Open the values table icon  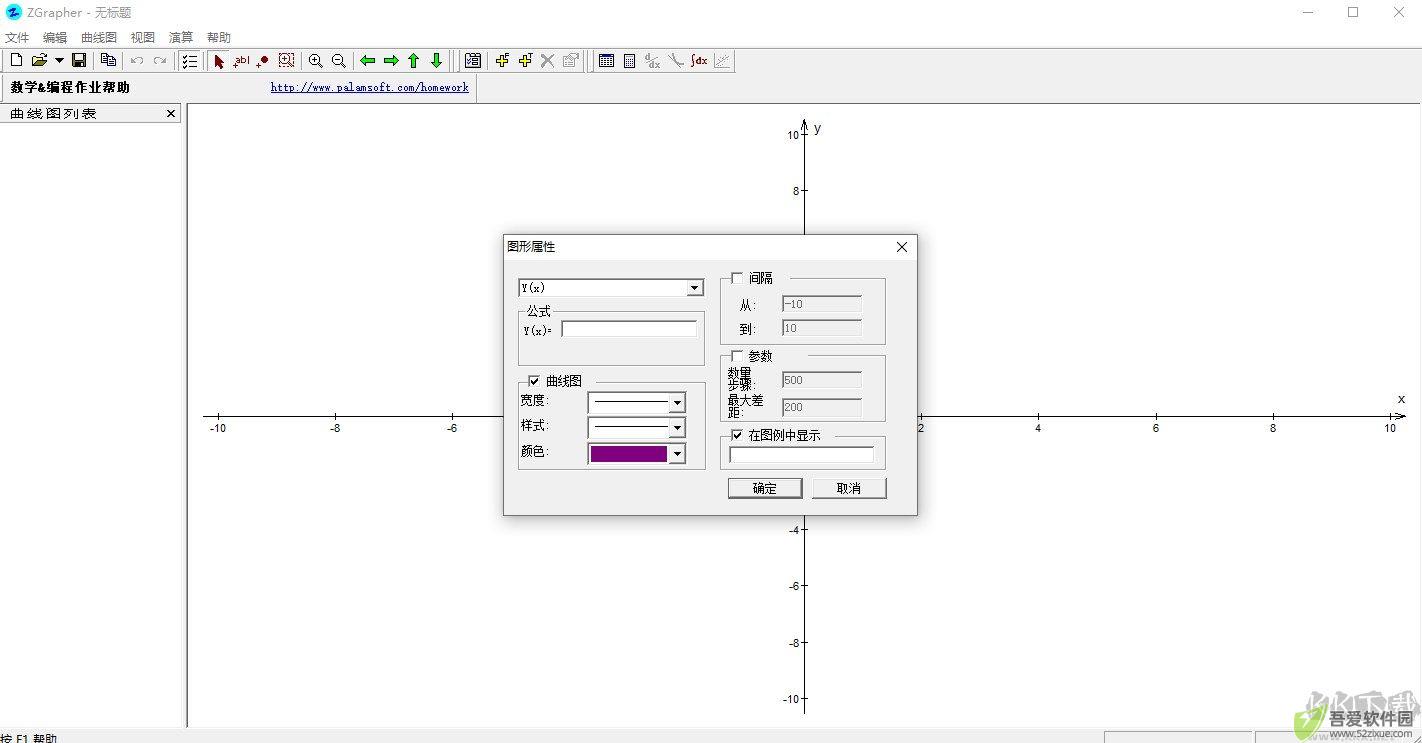pyautogui.click(x=606, y=61)
